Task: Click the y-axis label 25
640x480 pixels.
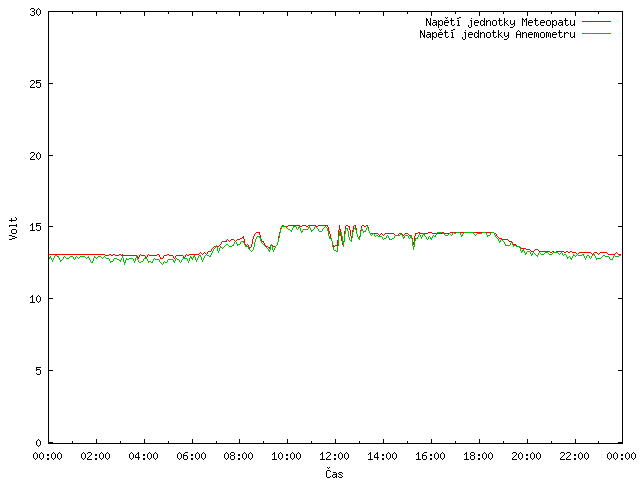Action: click(36, 84)
